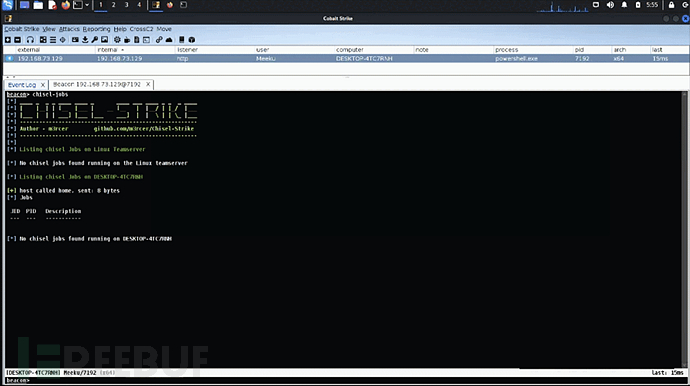Select the Beacon 192.168.73.129@7192 tab
Image resolution: width=690 pixels, height=386 pixels.
click(97, 84)
